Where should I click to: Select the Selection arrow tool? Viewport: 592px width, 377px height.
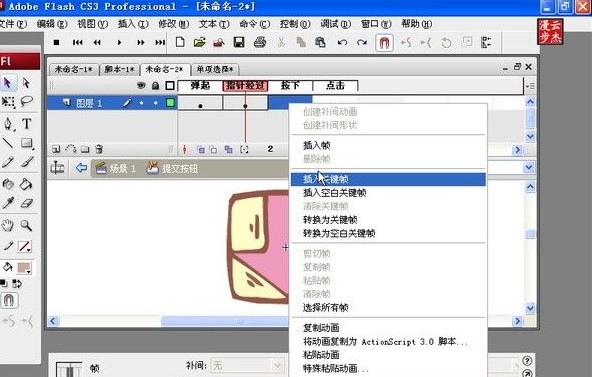pyautogui.click(x=8, y=83)
